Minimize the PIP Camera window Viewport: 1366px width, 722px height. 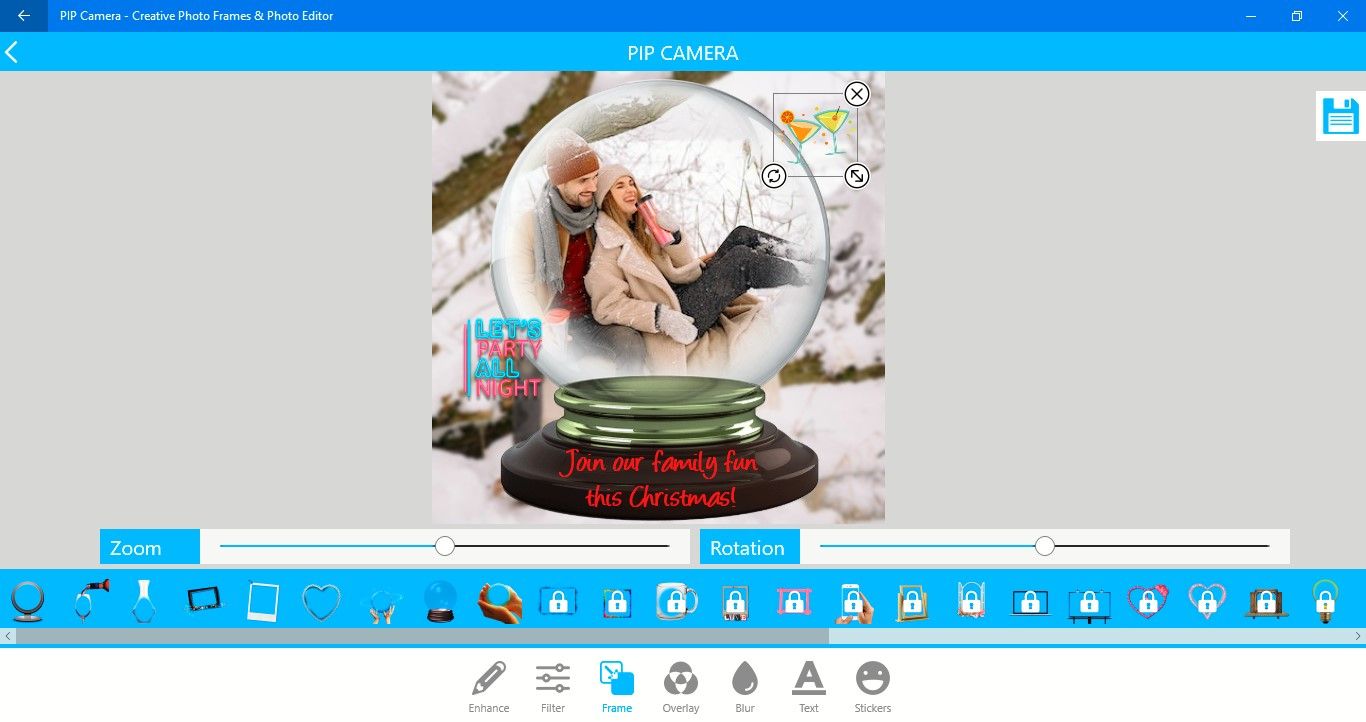(x=1251, y=16)
